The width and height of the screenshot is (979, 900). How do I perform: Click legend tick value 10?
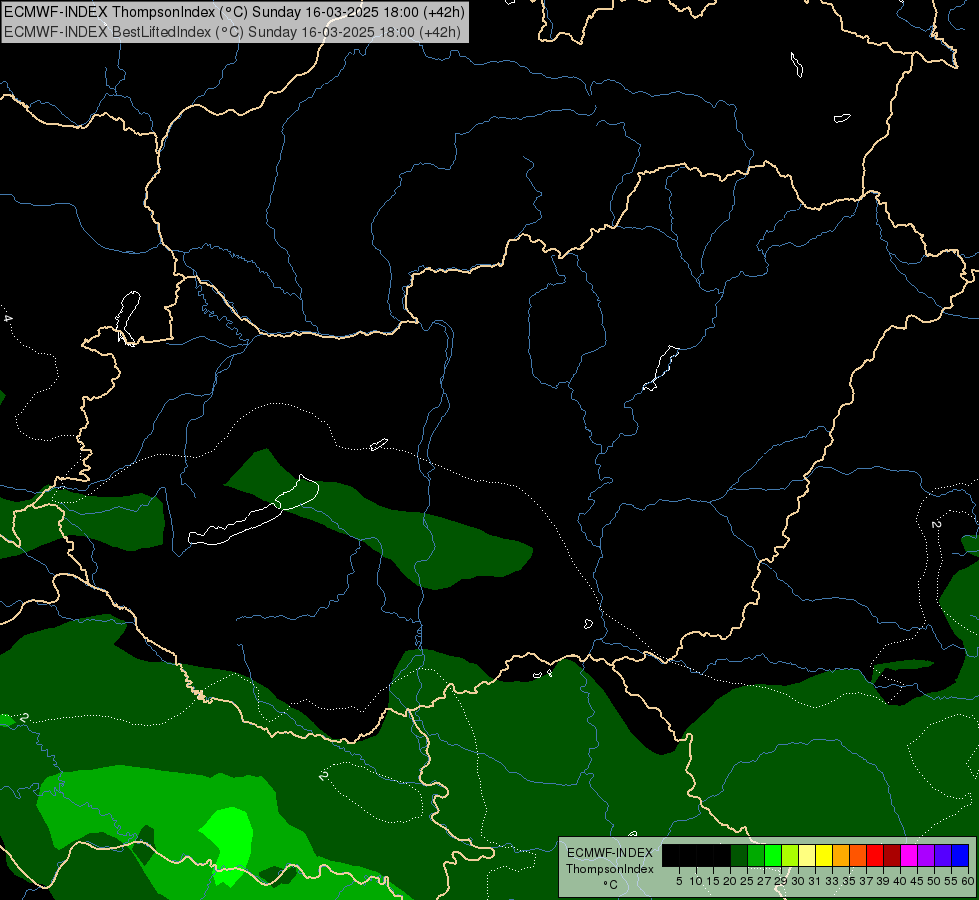tap(696, 881)
